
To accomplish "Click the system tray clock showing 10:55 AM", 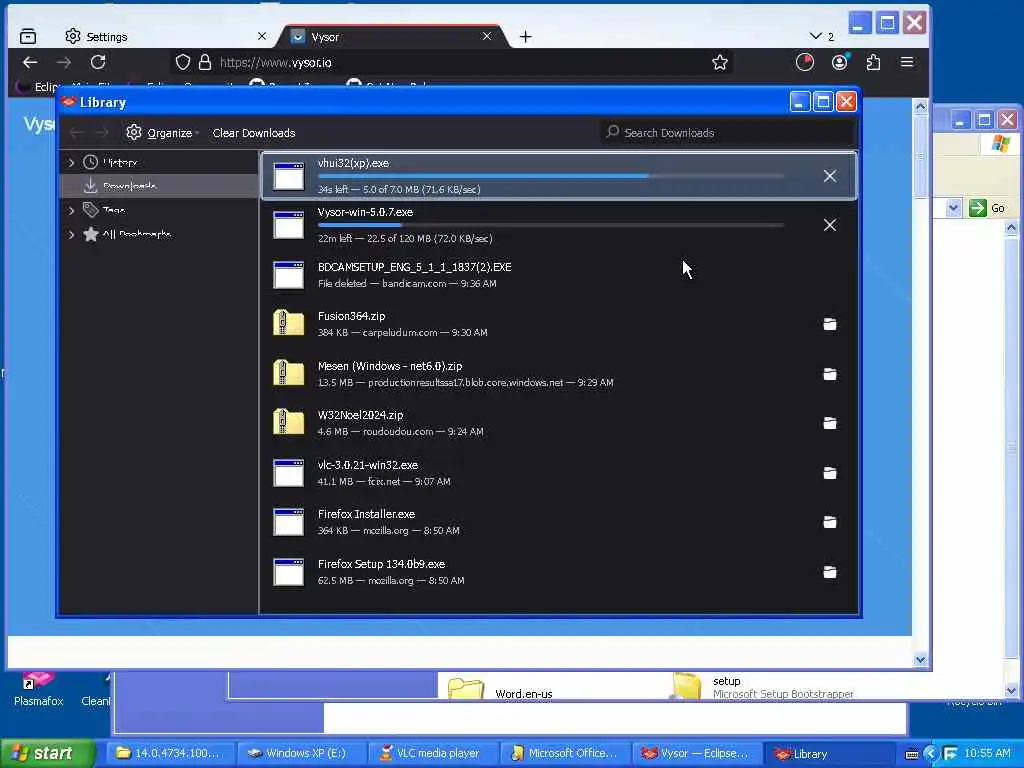I will 987,753.
